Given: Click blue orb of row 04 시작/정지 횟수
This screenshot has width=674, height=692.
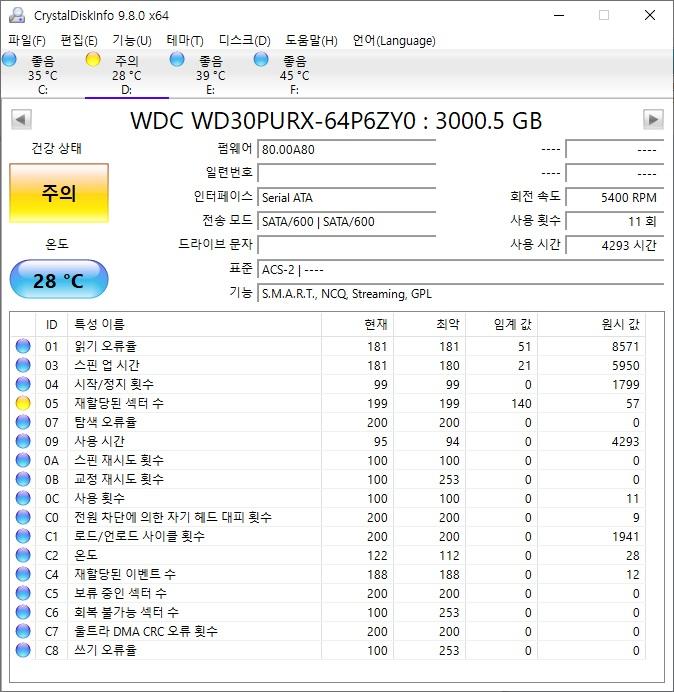Looking at the screenshot, I should (23, 384).
